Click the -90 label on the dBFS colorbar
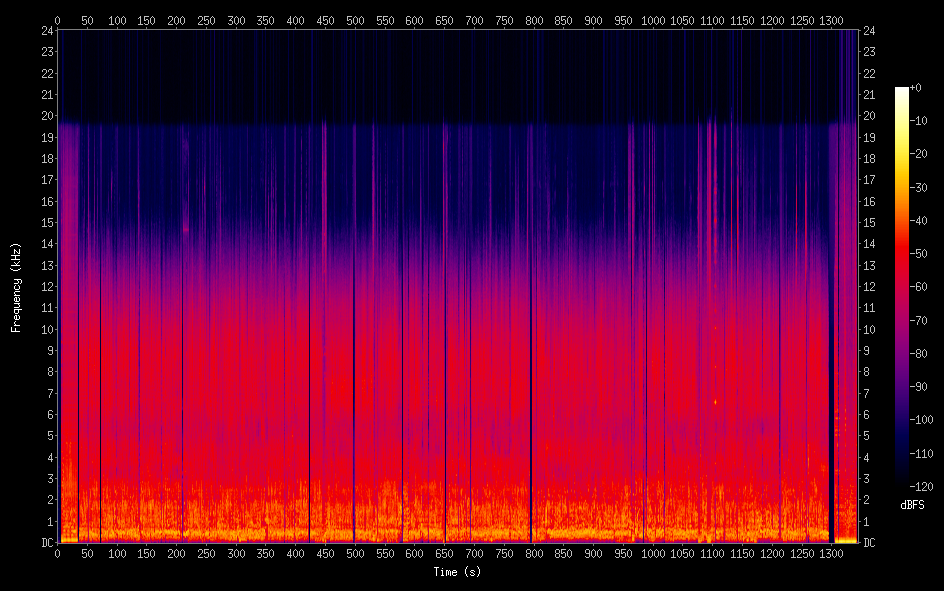 pyautogui.click(x=919, y=388)
